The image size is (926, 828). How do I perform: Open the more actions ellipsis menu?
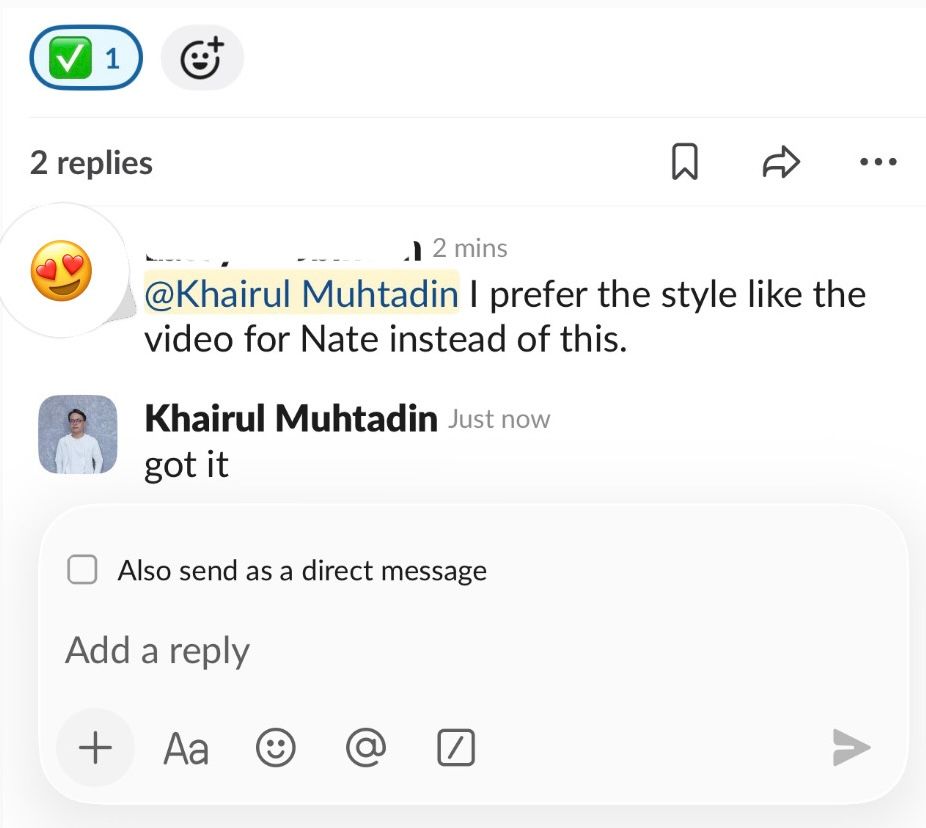(878, 162)
